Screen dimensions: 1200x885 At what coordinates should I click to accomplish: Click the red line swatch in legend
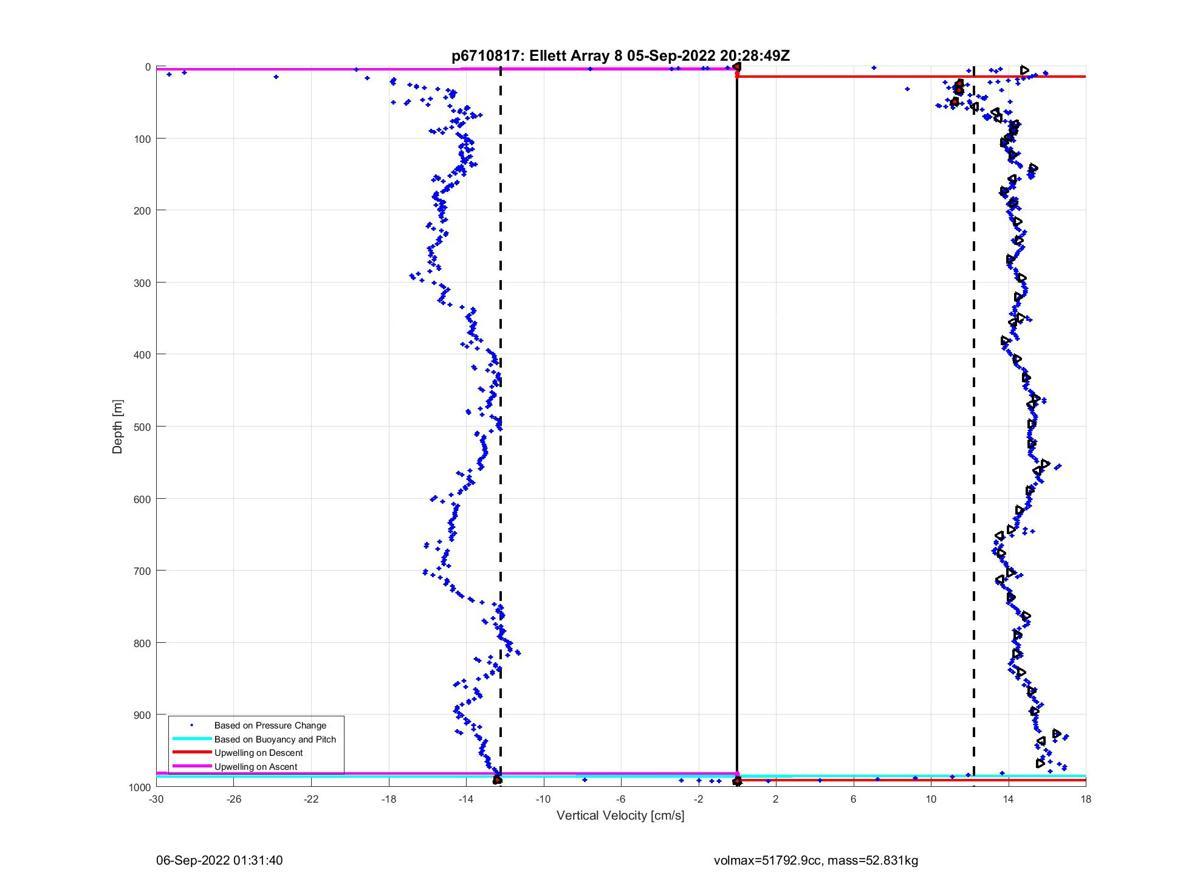coord(191,753)
